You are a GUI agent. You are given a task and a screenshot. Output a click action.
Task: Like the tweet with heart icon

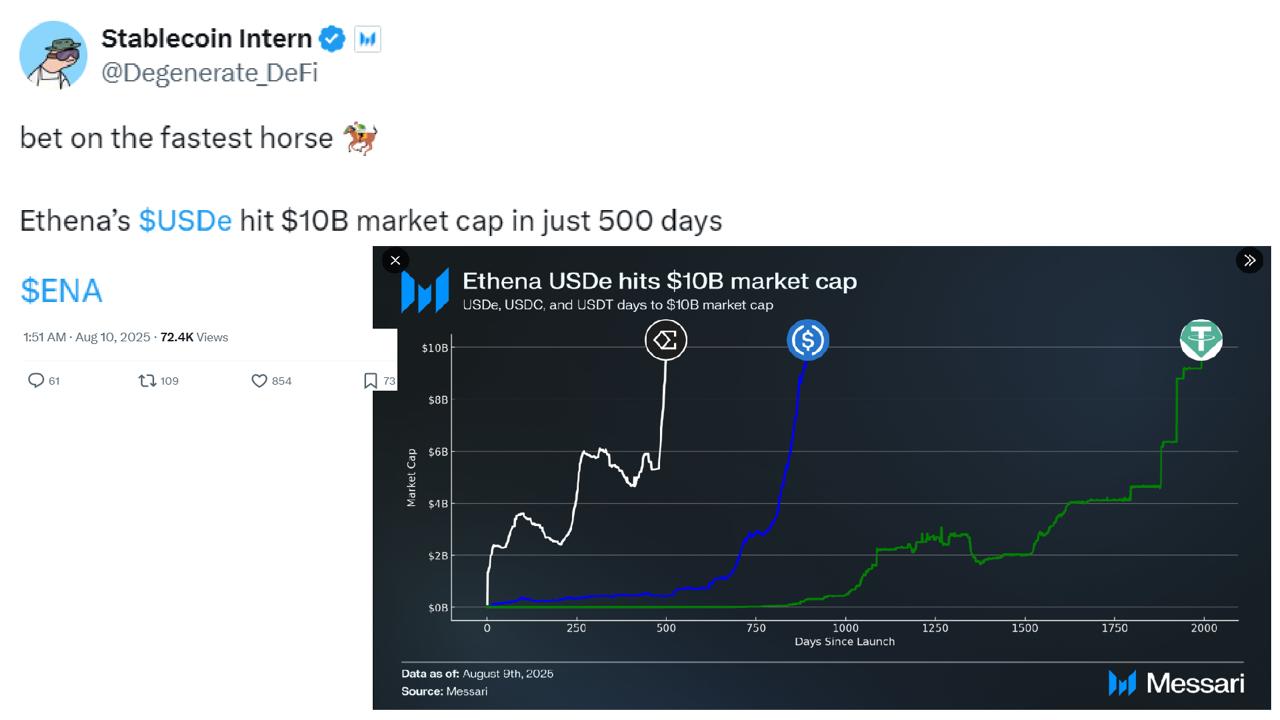tap(259, 380)
